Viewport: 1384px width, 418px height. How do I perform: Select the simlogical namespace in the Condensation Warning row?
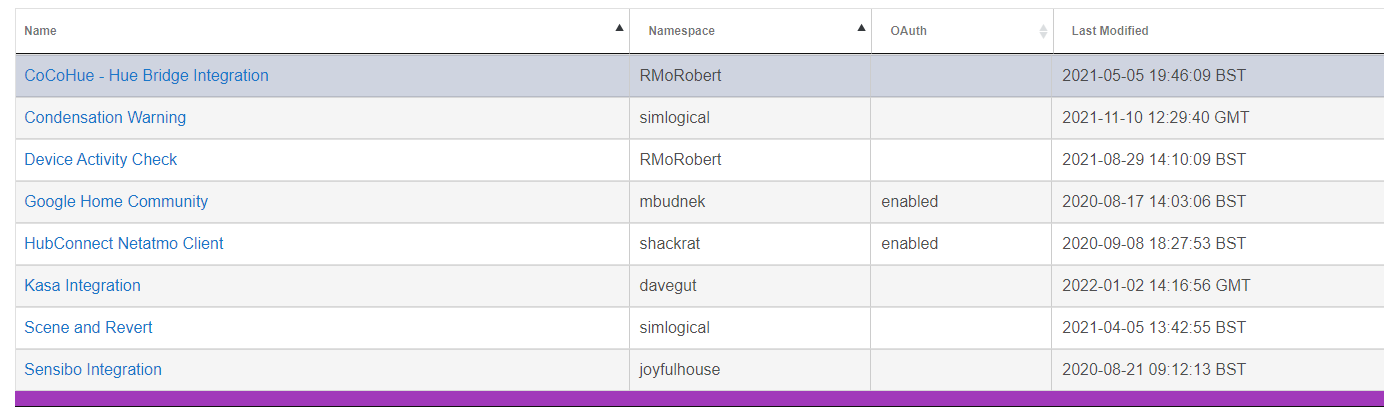click(x=674, y=118)
